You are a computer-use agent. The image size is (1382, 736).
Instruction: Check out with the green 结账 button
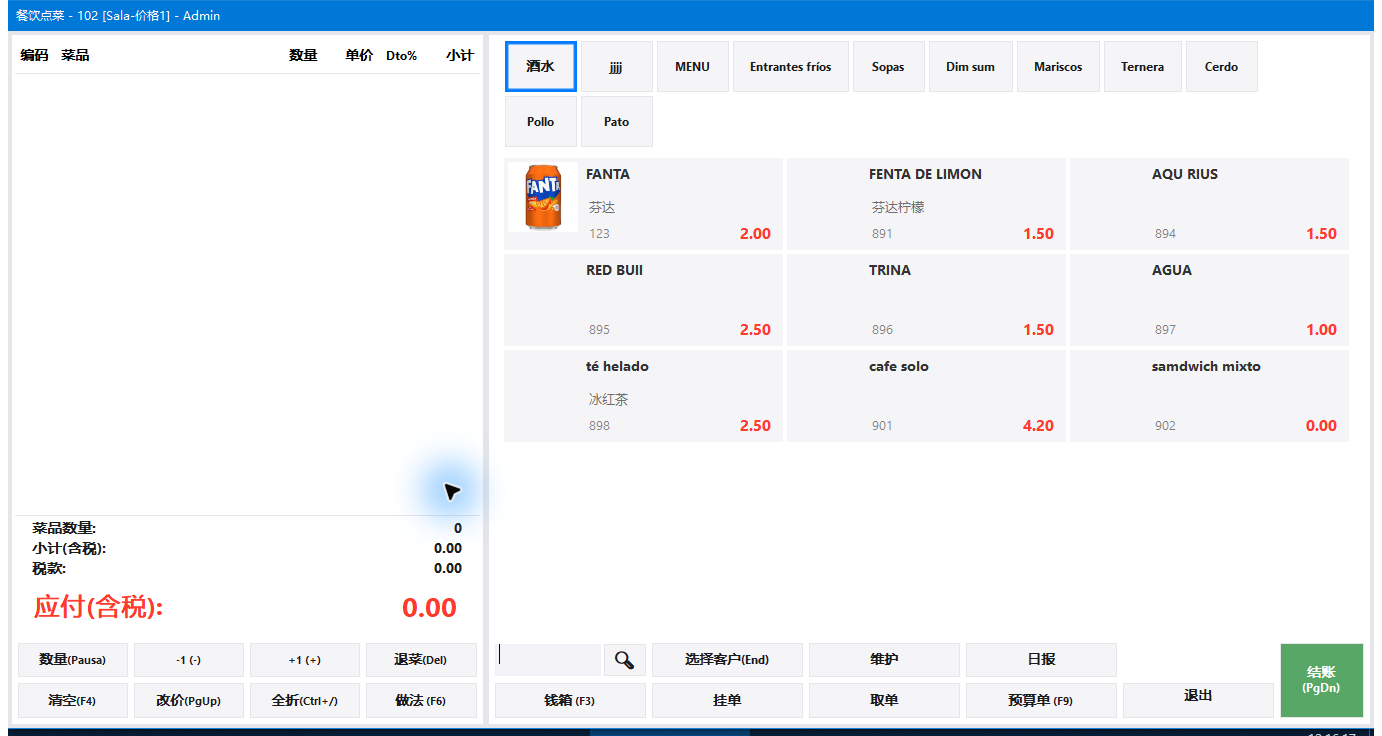click(x=1321, y=680)
